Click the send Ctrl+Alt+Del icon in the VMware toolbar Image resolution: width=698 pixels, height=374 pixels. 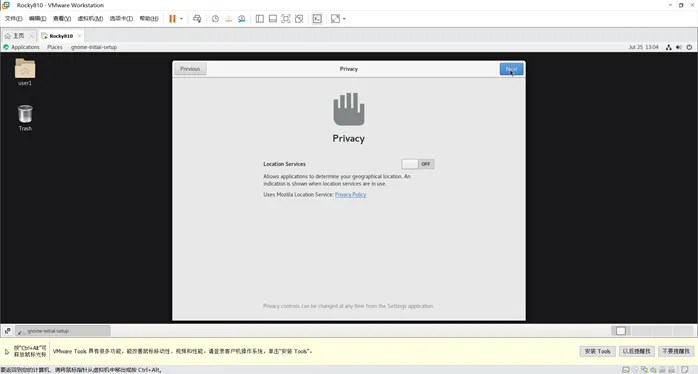(x=197, y=19)
